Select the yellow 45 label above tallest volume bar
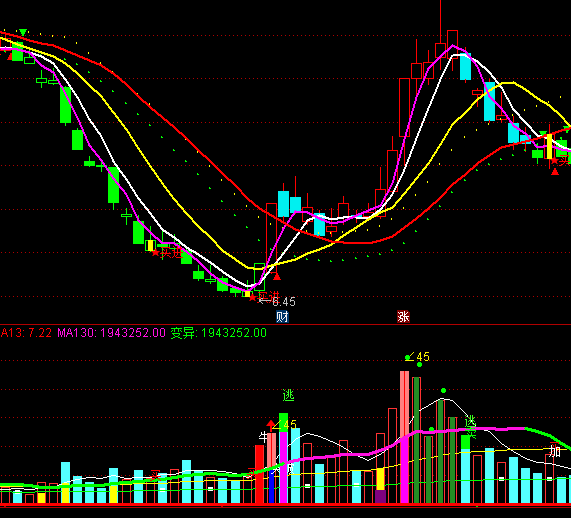The height and width of the screenshot is (518, 571). (x=423, y=357)
